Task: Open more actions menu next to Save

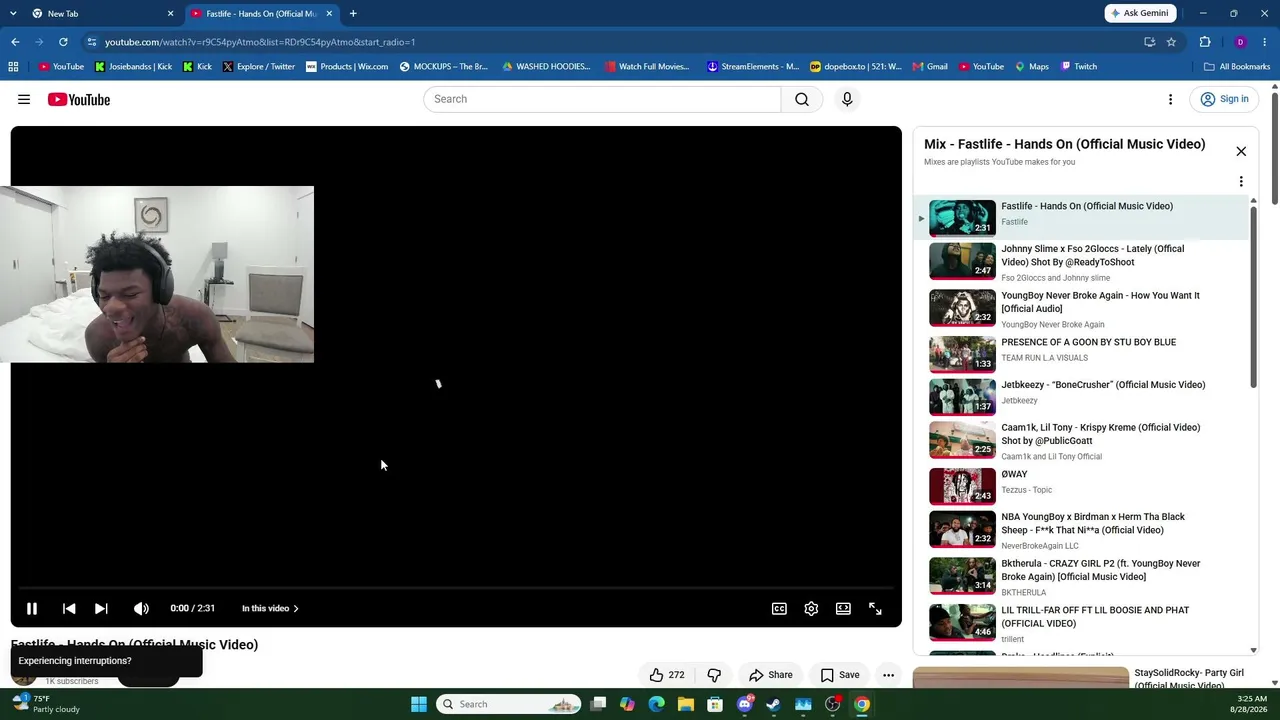Action: tap(888, 675)
